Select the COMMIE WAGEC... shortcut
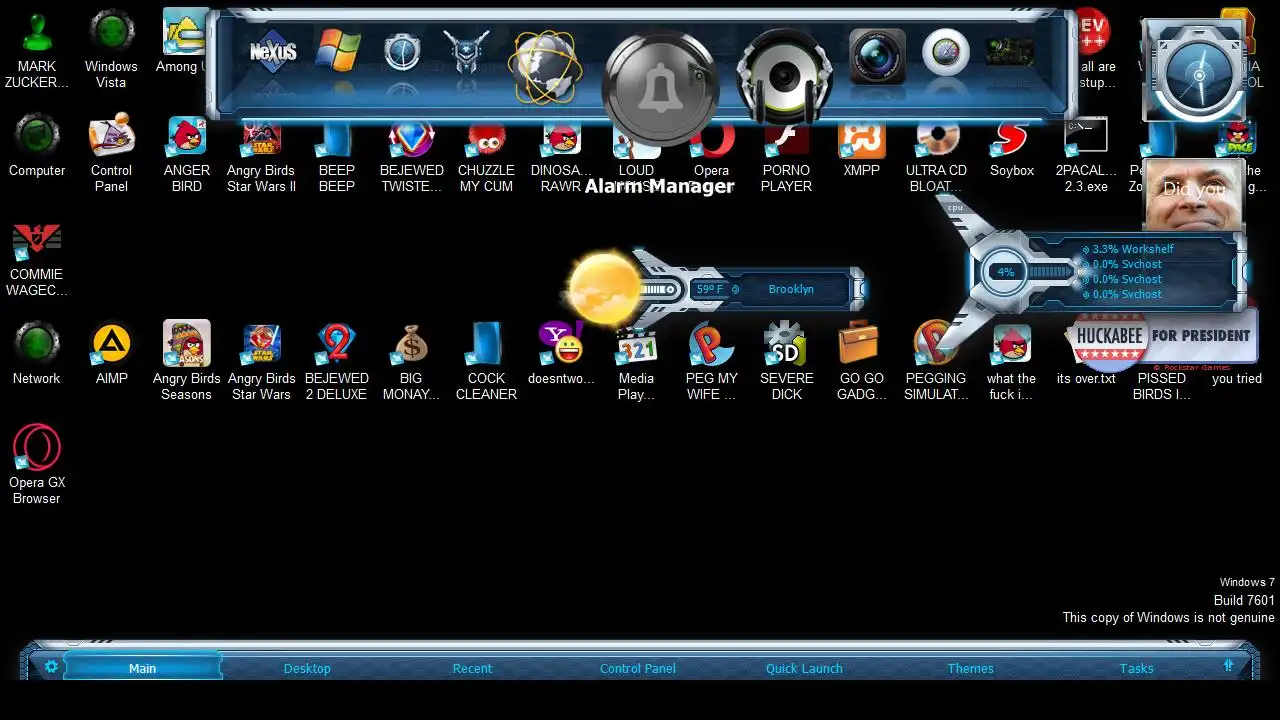Screen dimensions: 1280x720 click(37, 259)
